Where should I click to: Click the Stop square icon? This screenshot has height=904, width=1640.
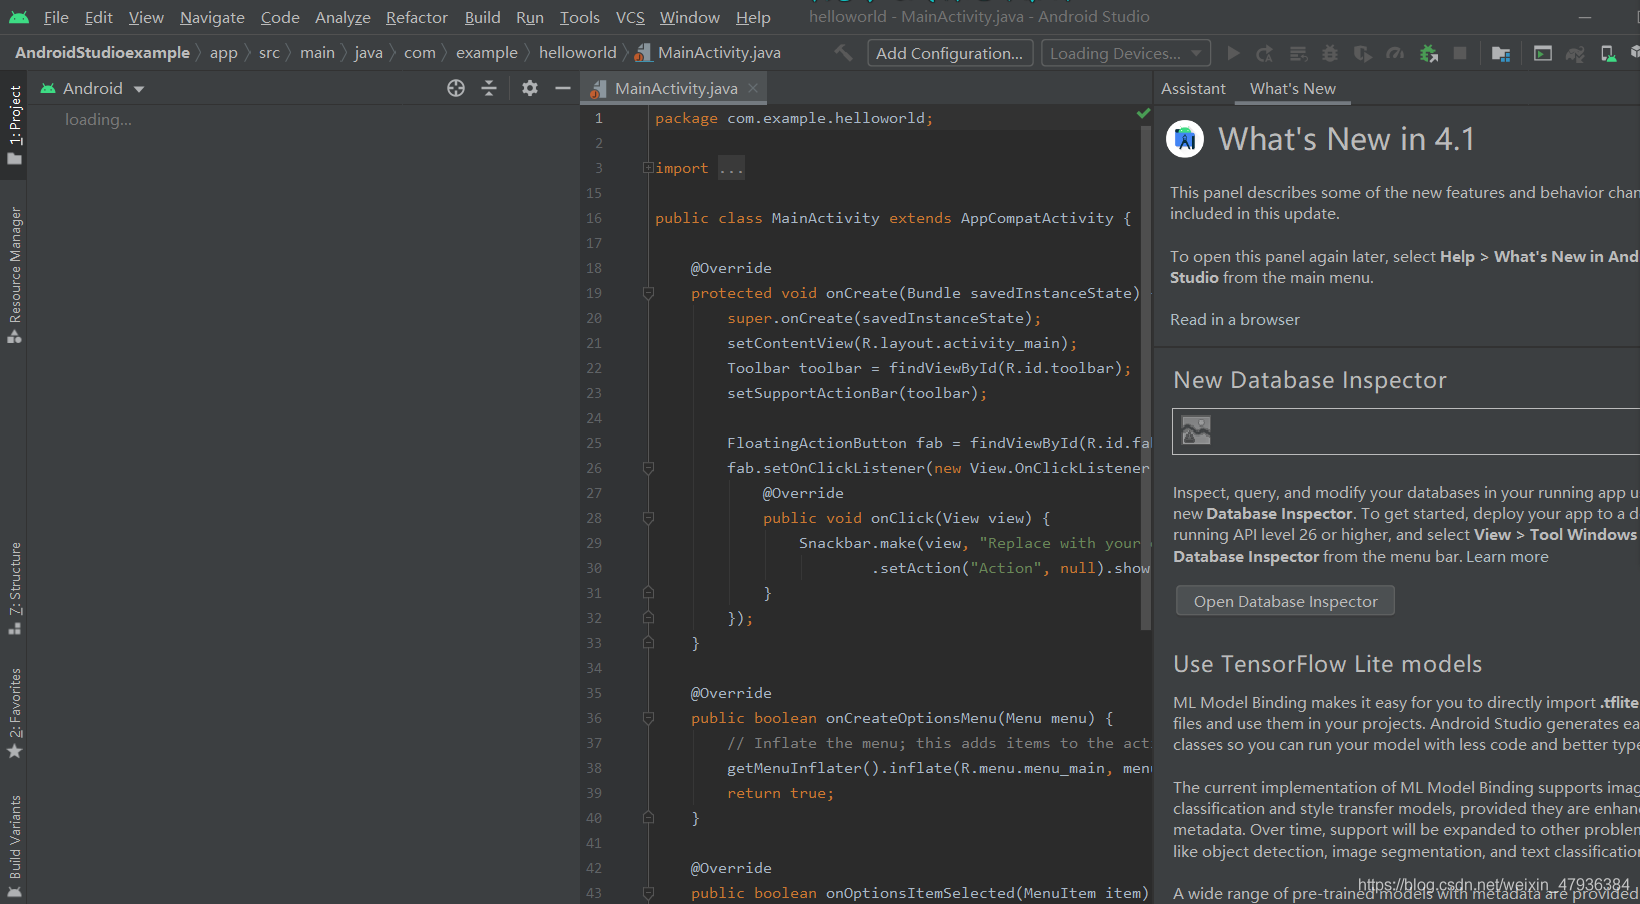pos(1460,53)
